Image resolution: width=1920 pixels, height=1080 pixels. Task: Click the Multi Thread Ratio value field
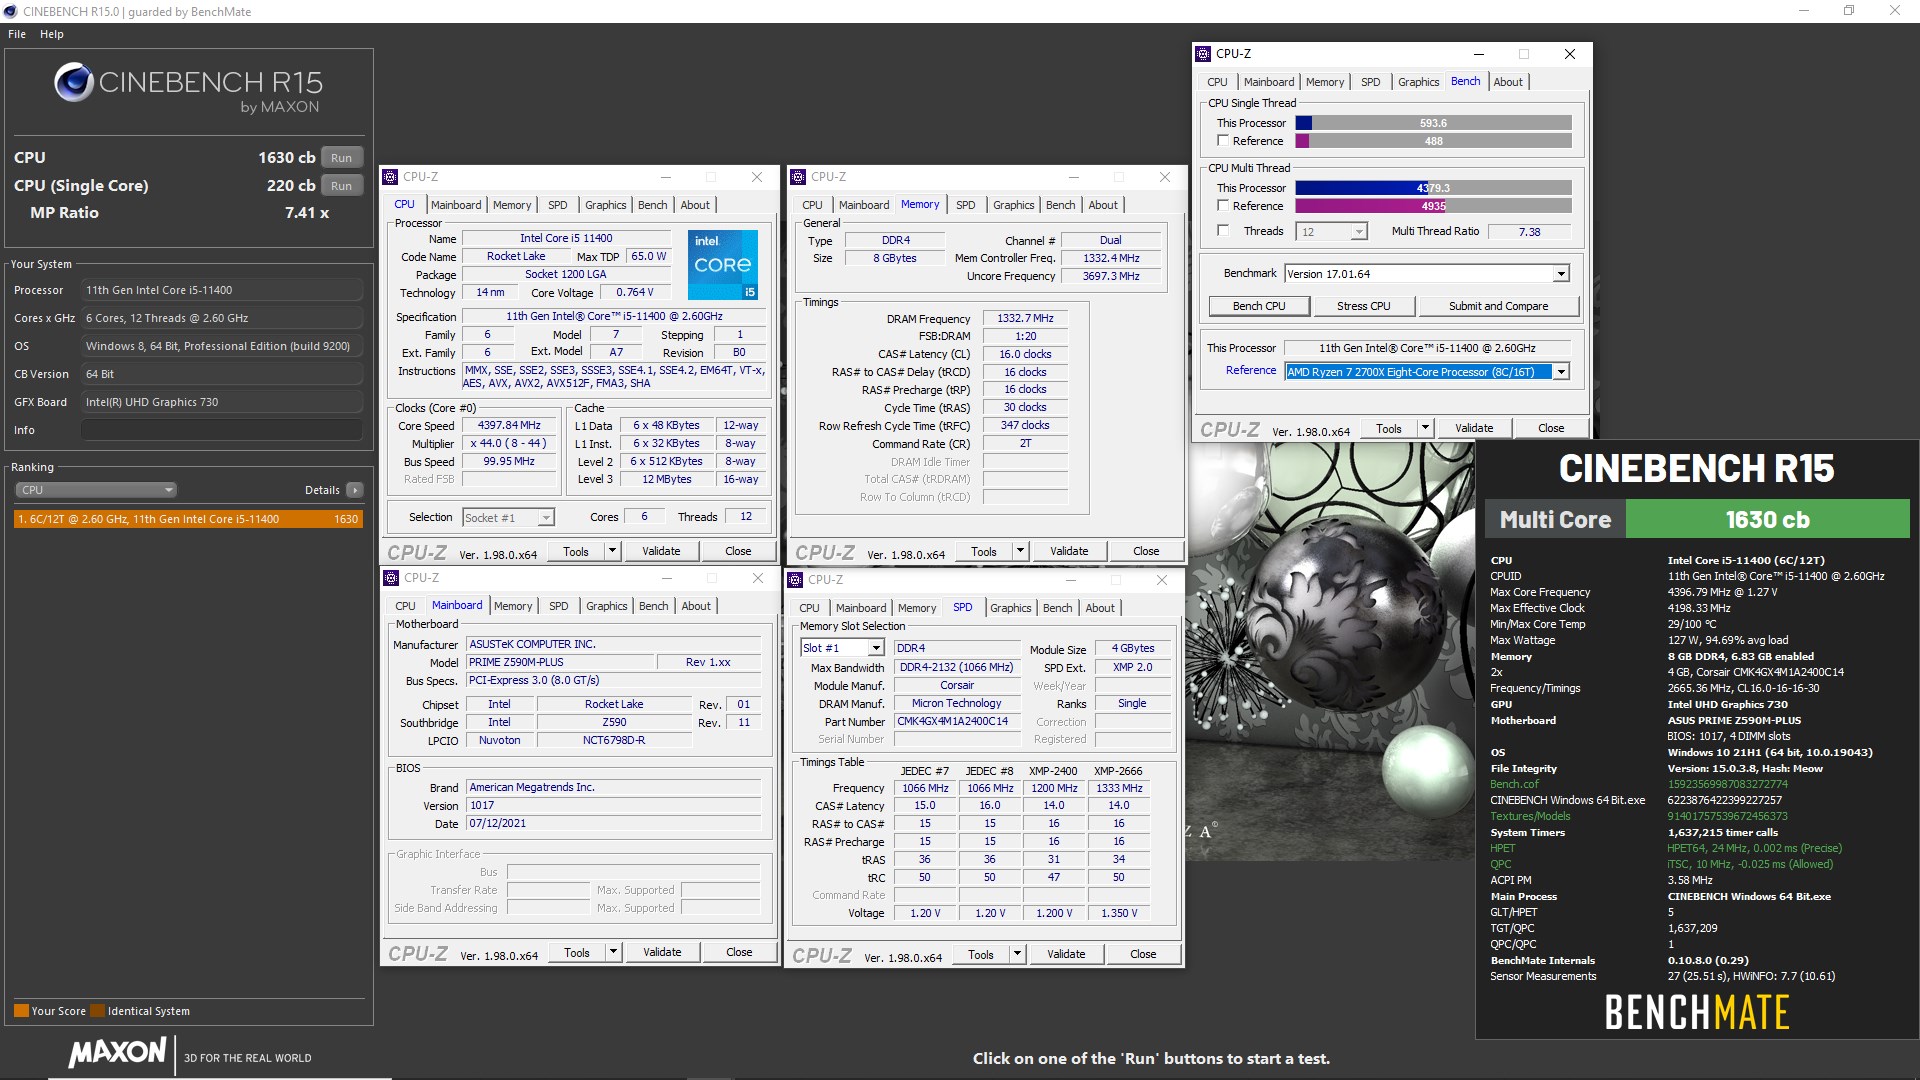click(x=1529, y=231)
